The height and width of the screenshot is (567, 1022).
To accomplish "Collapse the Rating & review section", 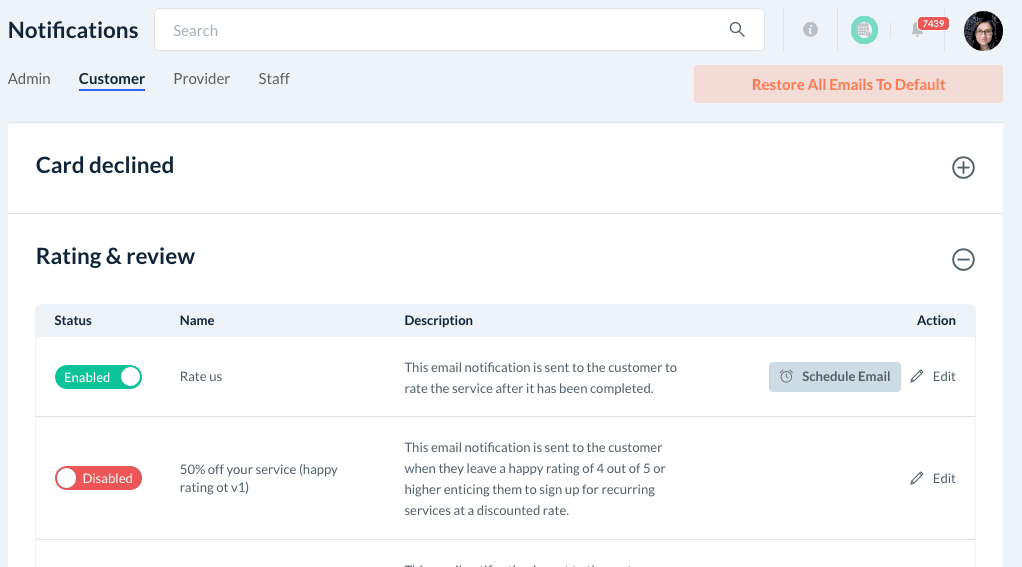I will [x=963, y=260].
